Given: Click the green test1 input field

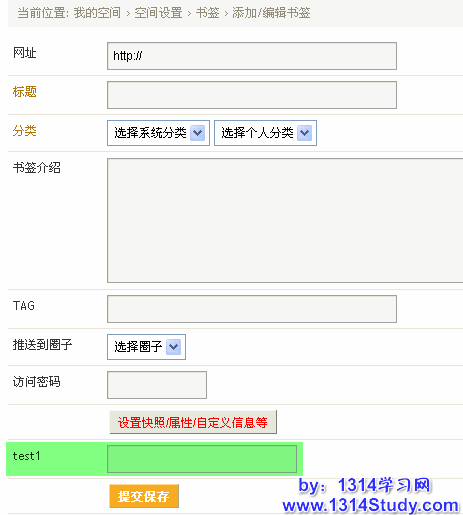Looking at the screenshot, I should point(202,459).
